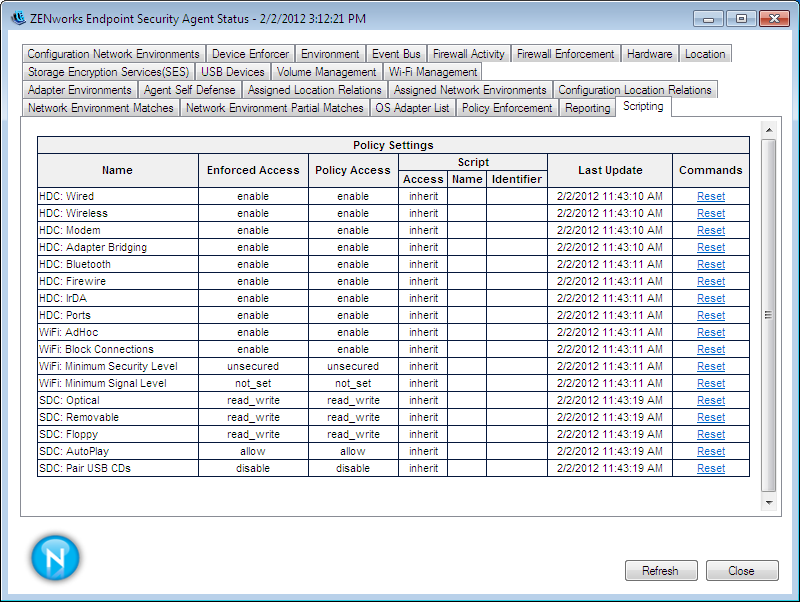800x602 pixels.
Task: Go to the Firewall Activity tab
Action: point(468,54)
